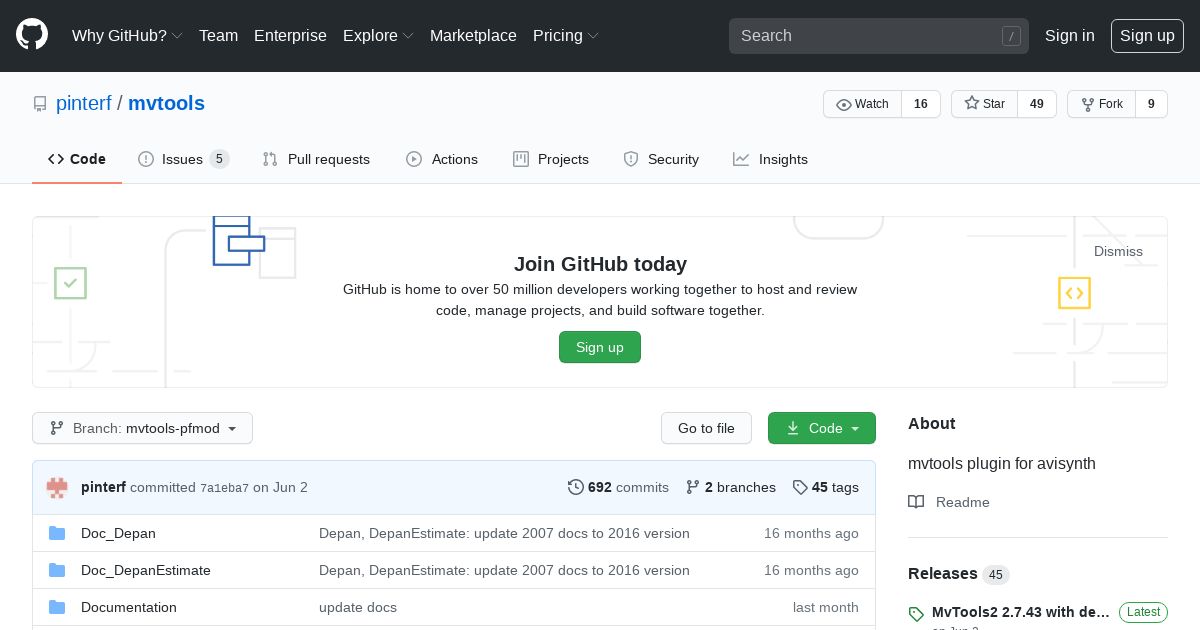This screenshot has width=1200, height=630.
Task: Click the Fork button
Action: [x=1101, y=104]
